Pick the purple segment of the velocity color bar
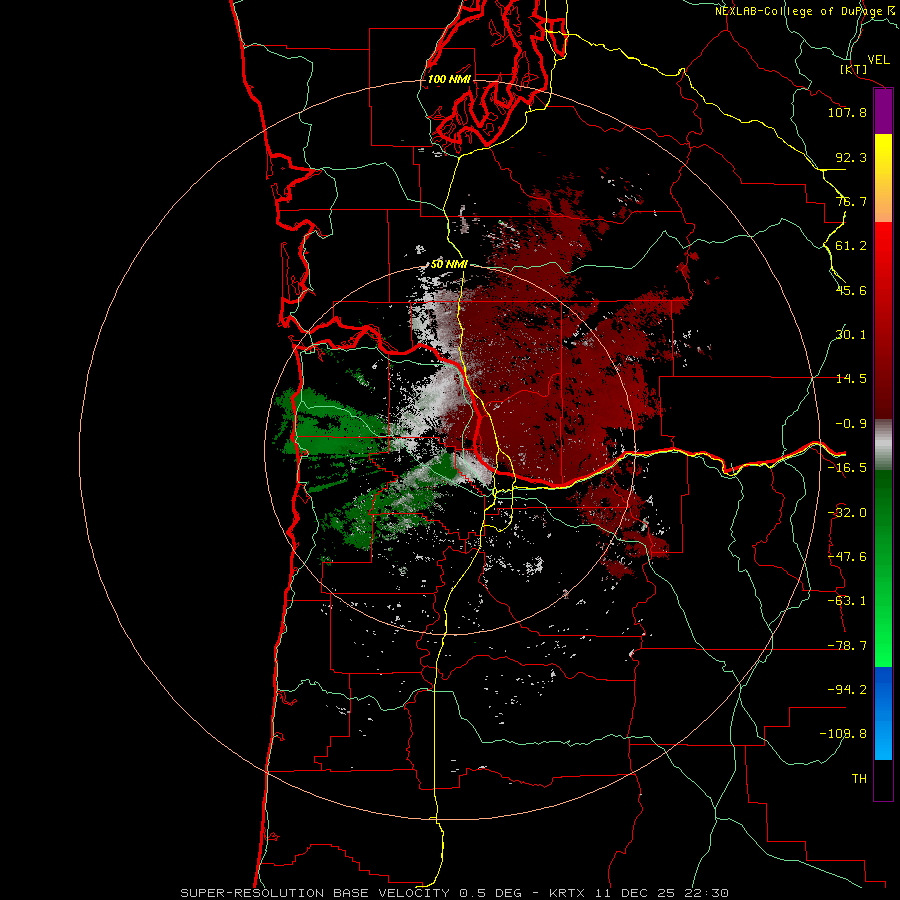This screenshot has width=900, height=900. coord(883,112)
